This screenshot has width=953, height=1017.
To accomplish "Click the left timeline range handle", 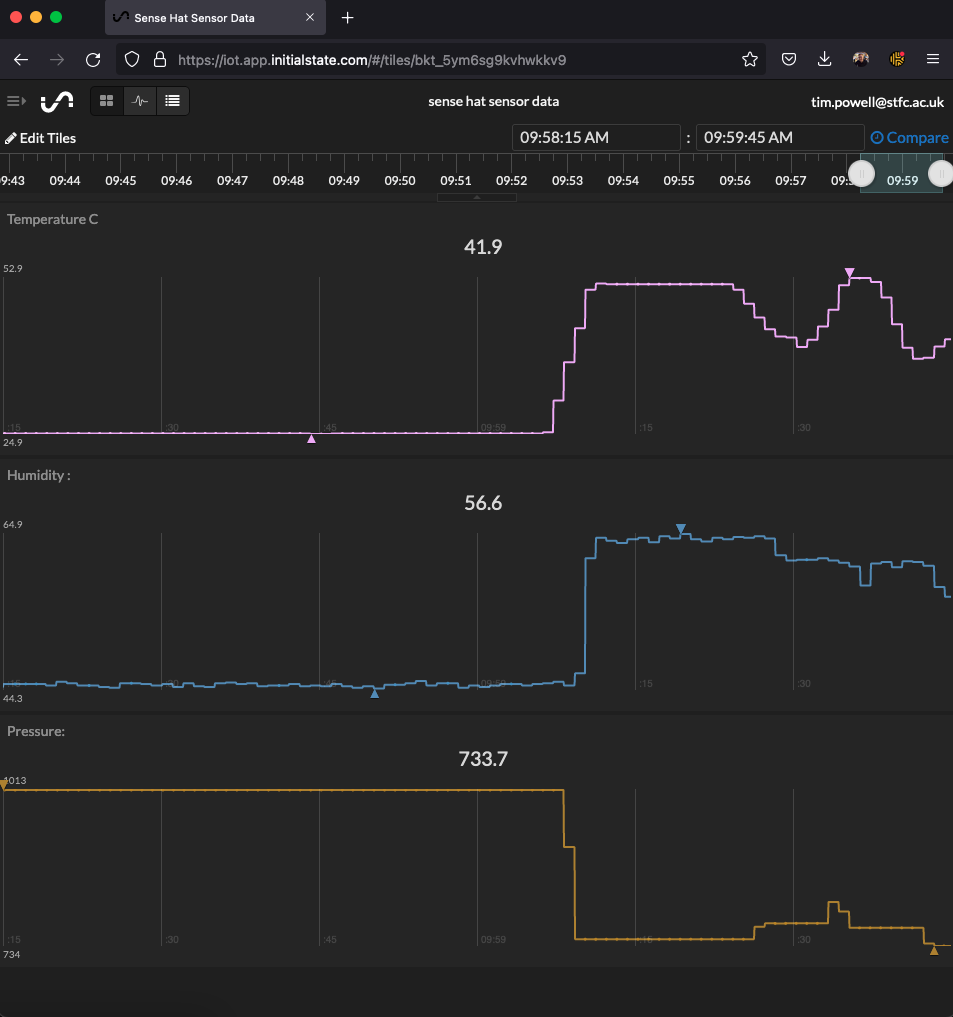I will pyautogui.click(x=862, y=174).
